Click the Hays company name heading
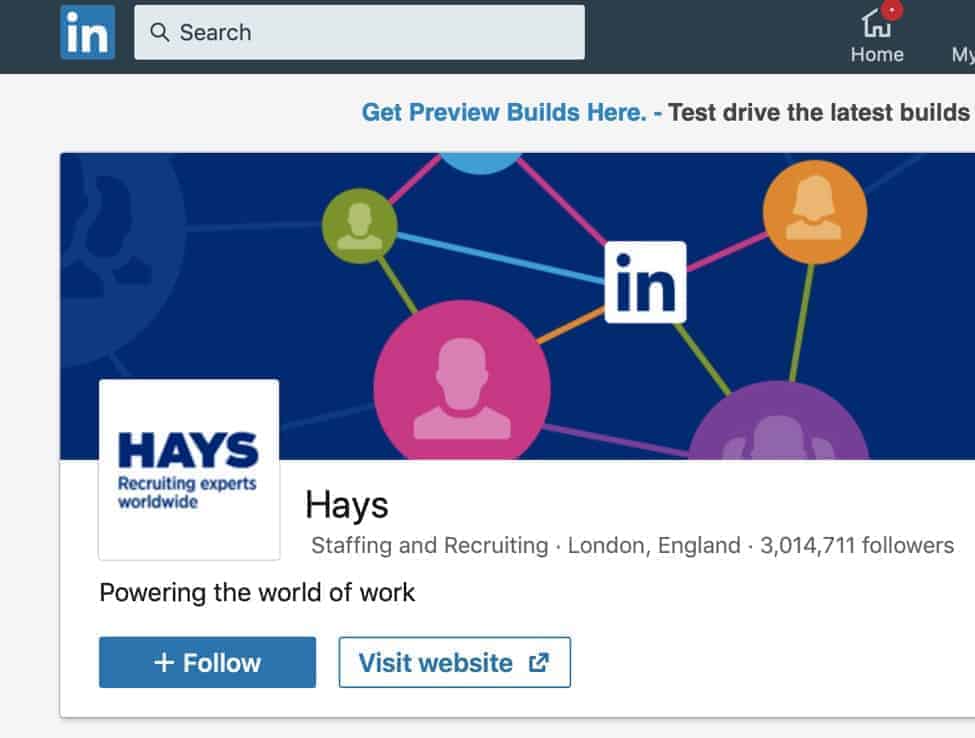 [x=347, y=505]
